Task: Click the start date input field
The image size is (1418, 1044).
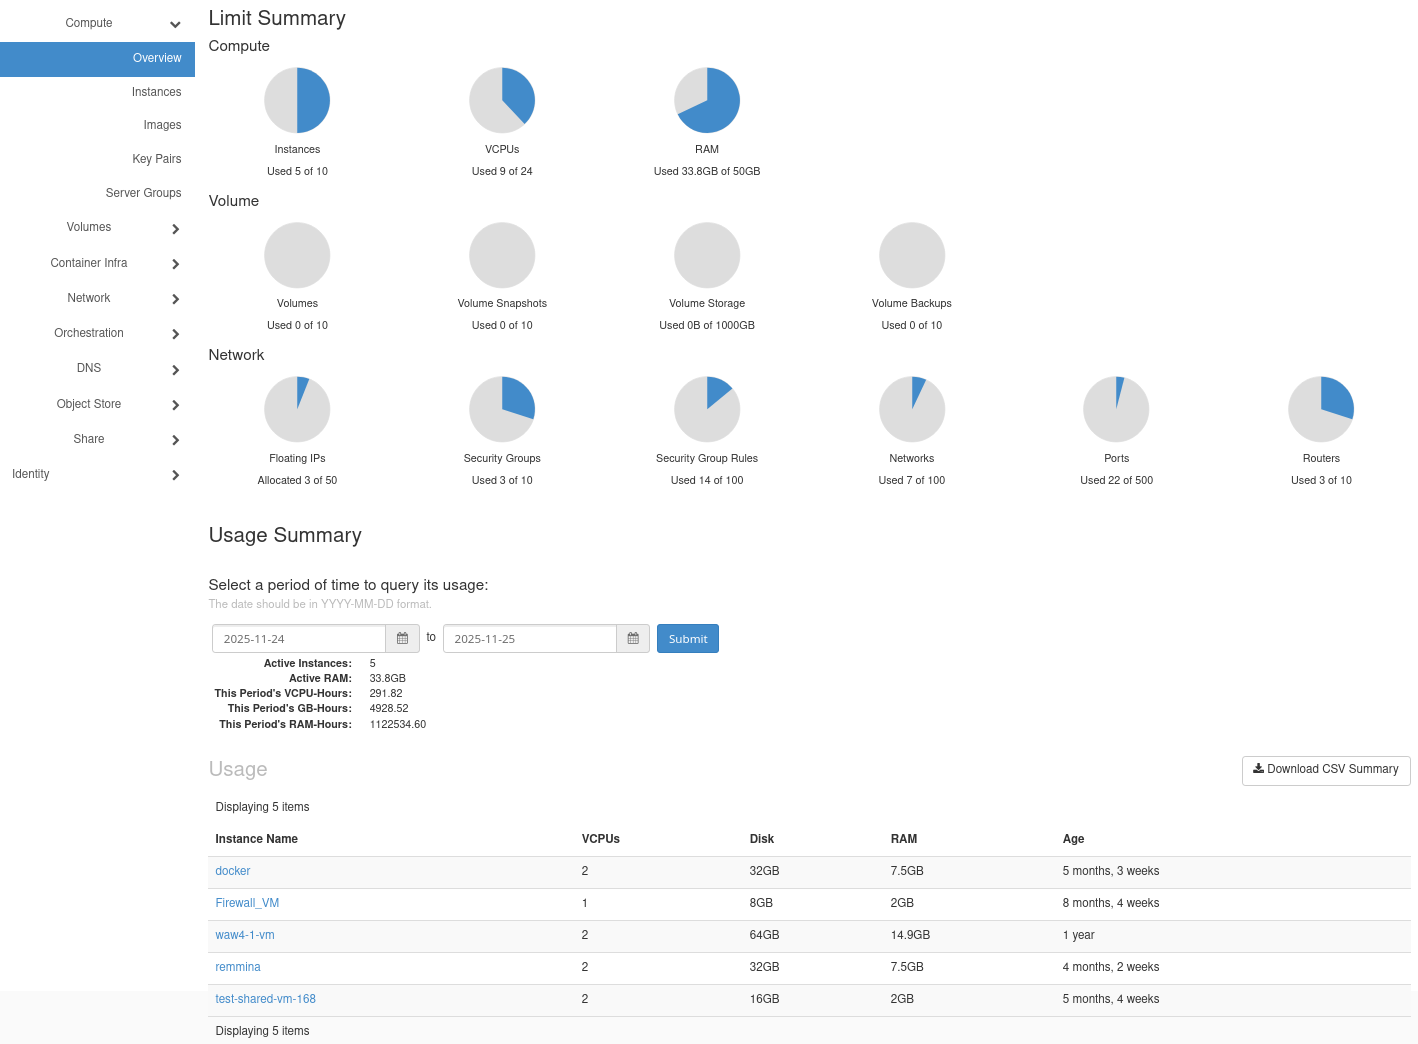Action: point(299,639)
